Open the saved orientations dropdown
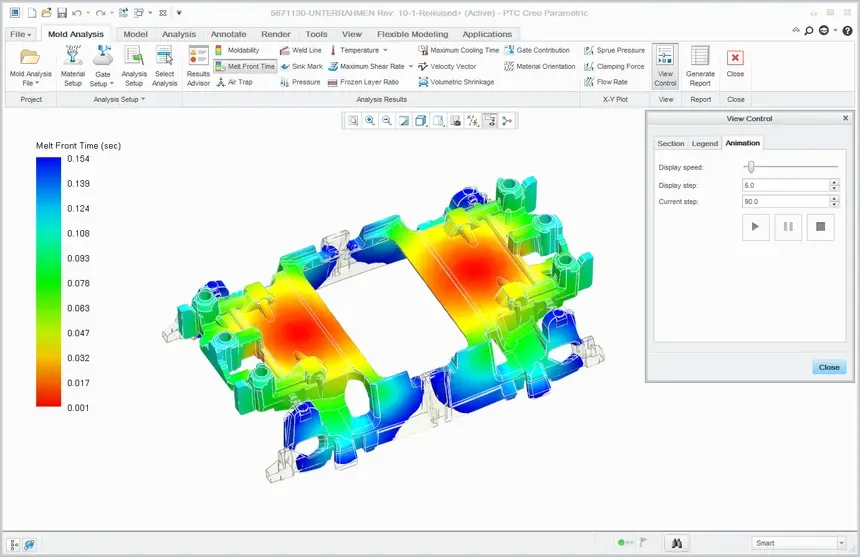 [438, 121]
